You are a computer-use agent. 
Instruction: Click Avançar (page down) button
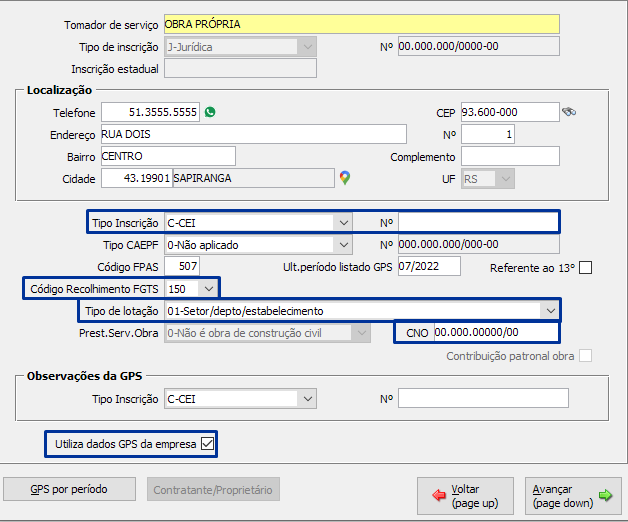tap(573, 496)
